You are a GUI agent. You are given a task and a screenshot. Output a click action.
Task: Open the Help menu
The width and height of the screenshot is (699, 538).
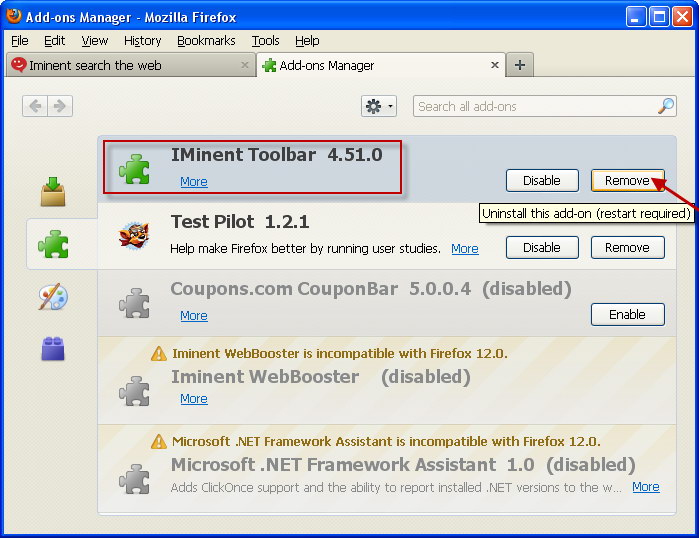point(307,41)
